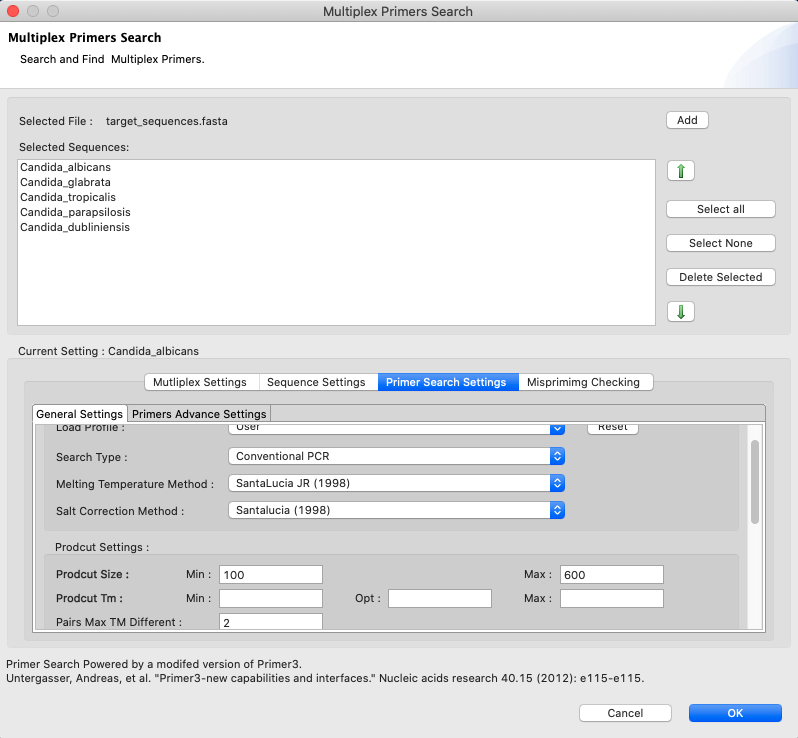
Task: Click the Cancel button
Action: [625, 713]
